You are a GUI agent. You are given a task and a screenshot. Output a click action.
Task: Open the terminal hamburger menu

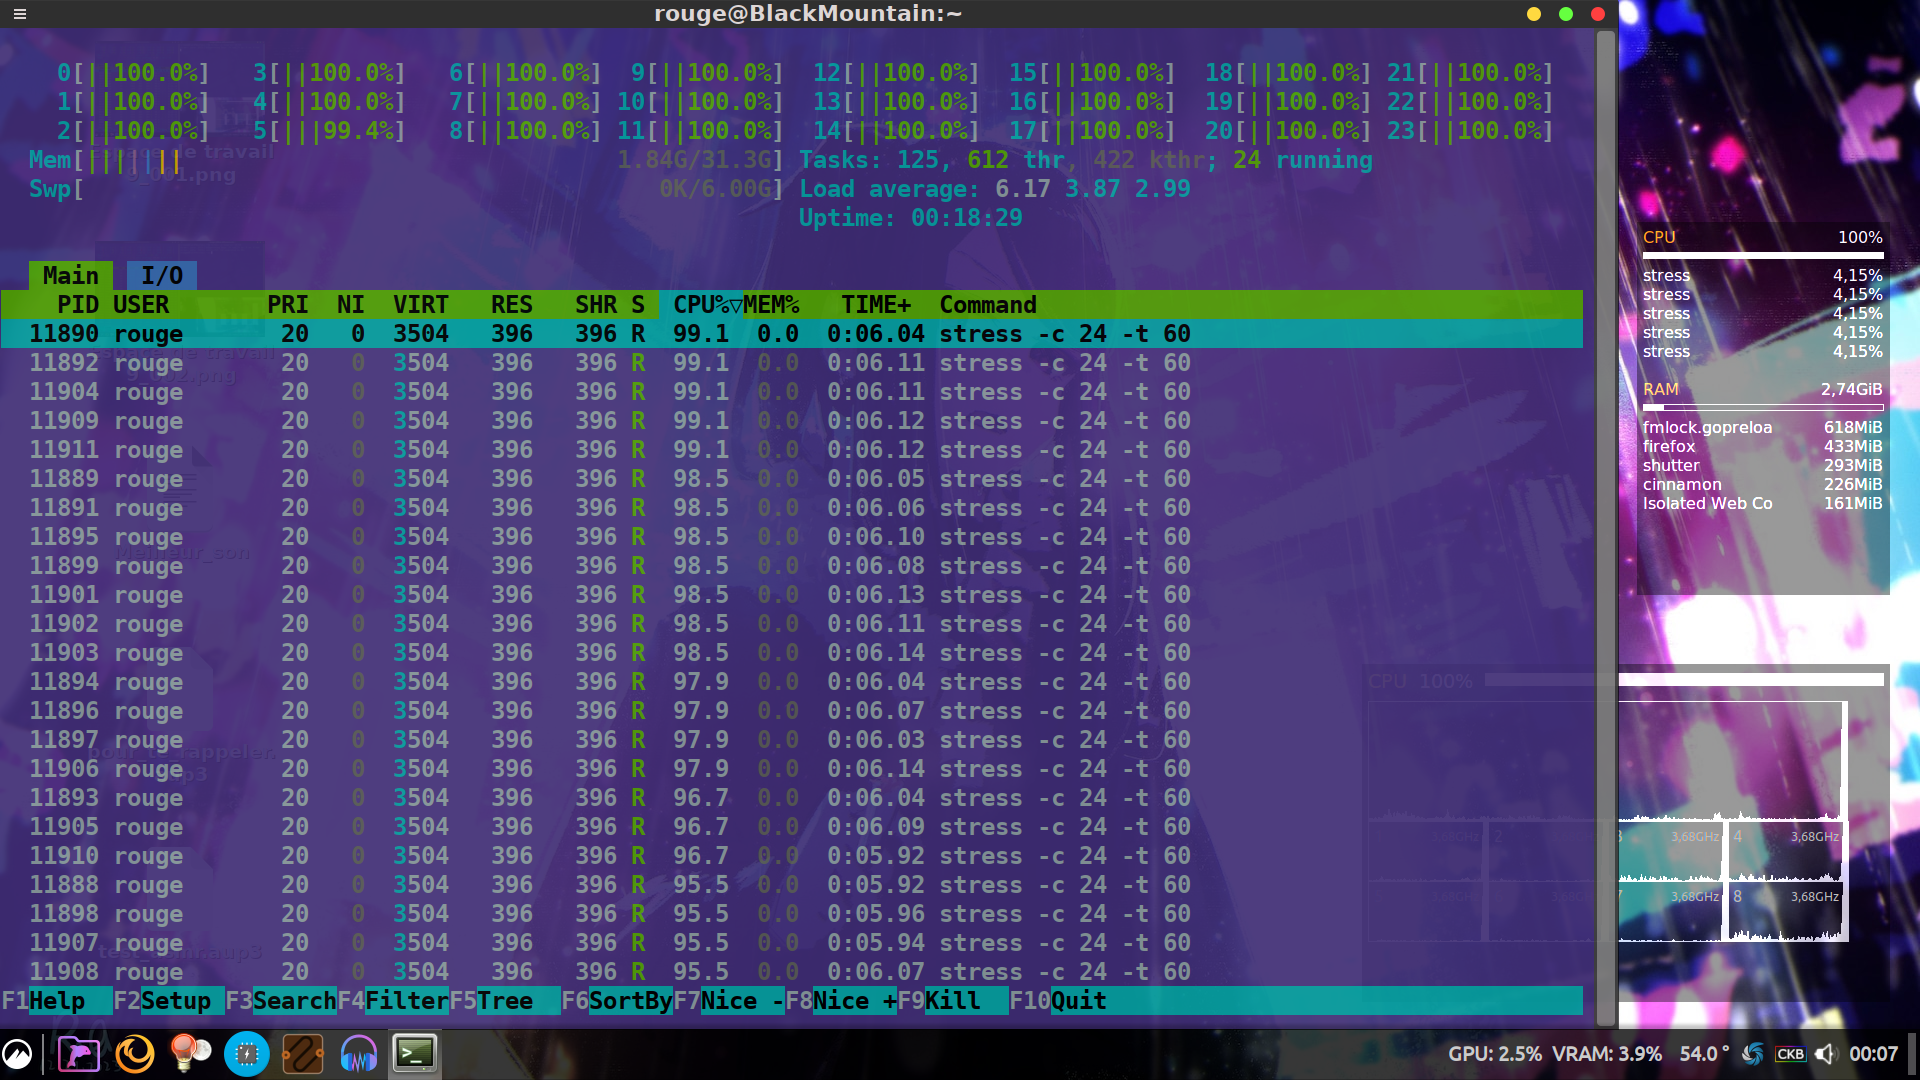pos(20,14)
